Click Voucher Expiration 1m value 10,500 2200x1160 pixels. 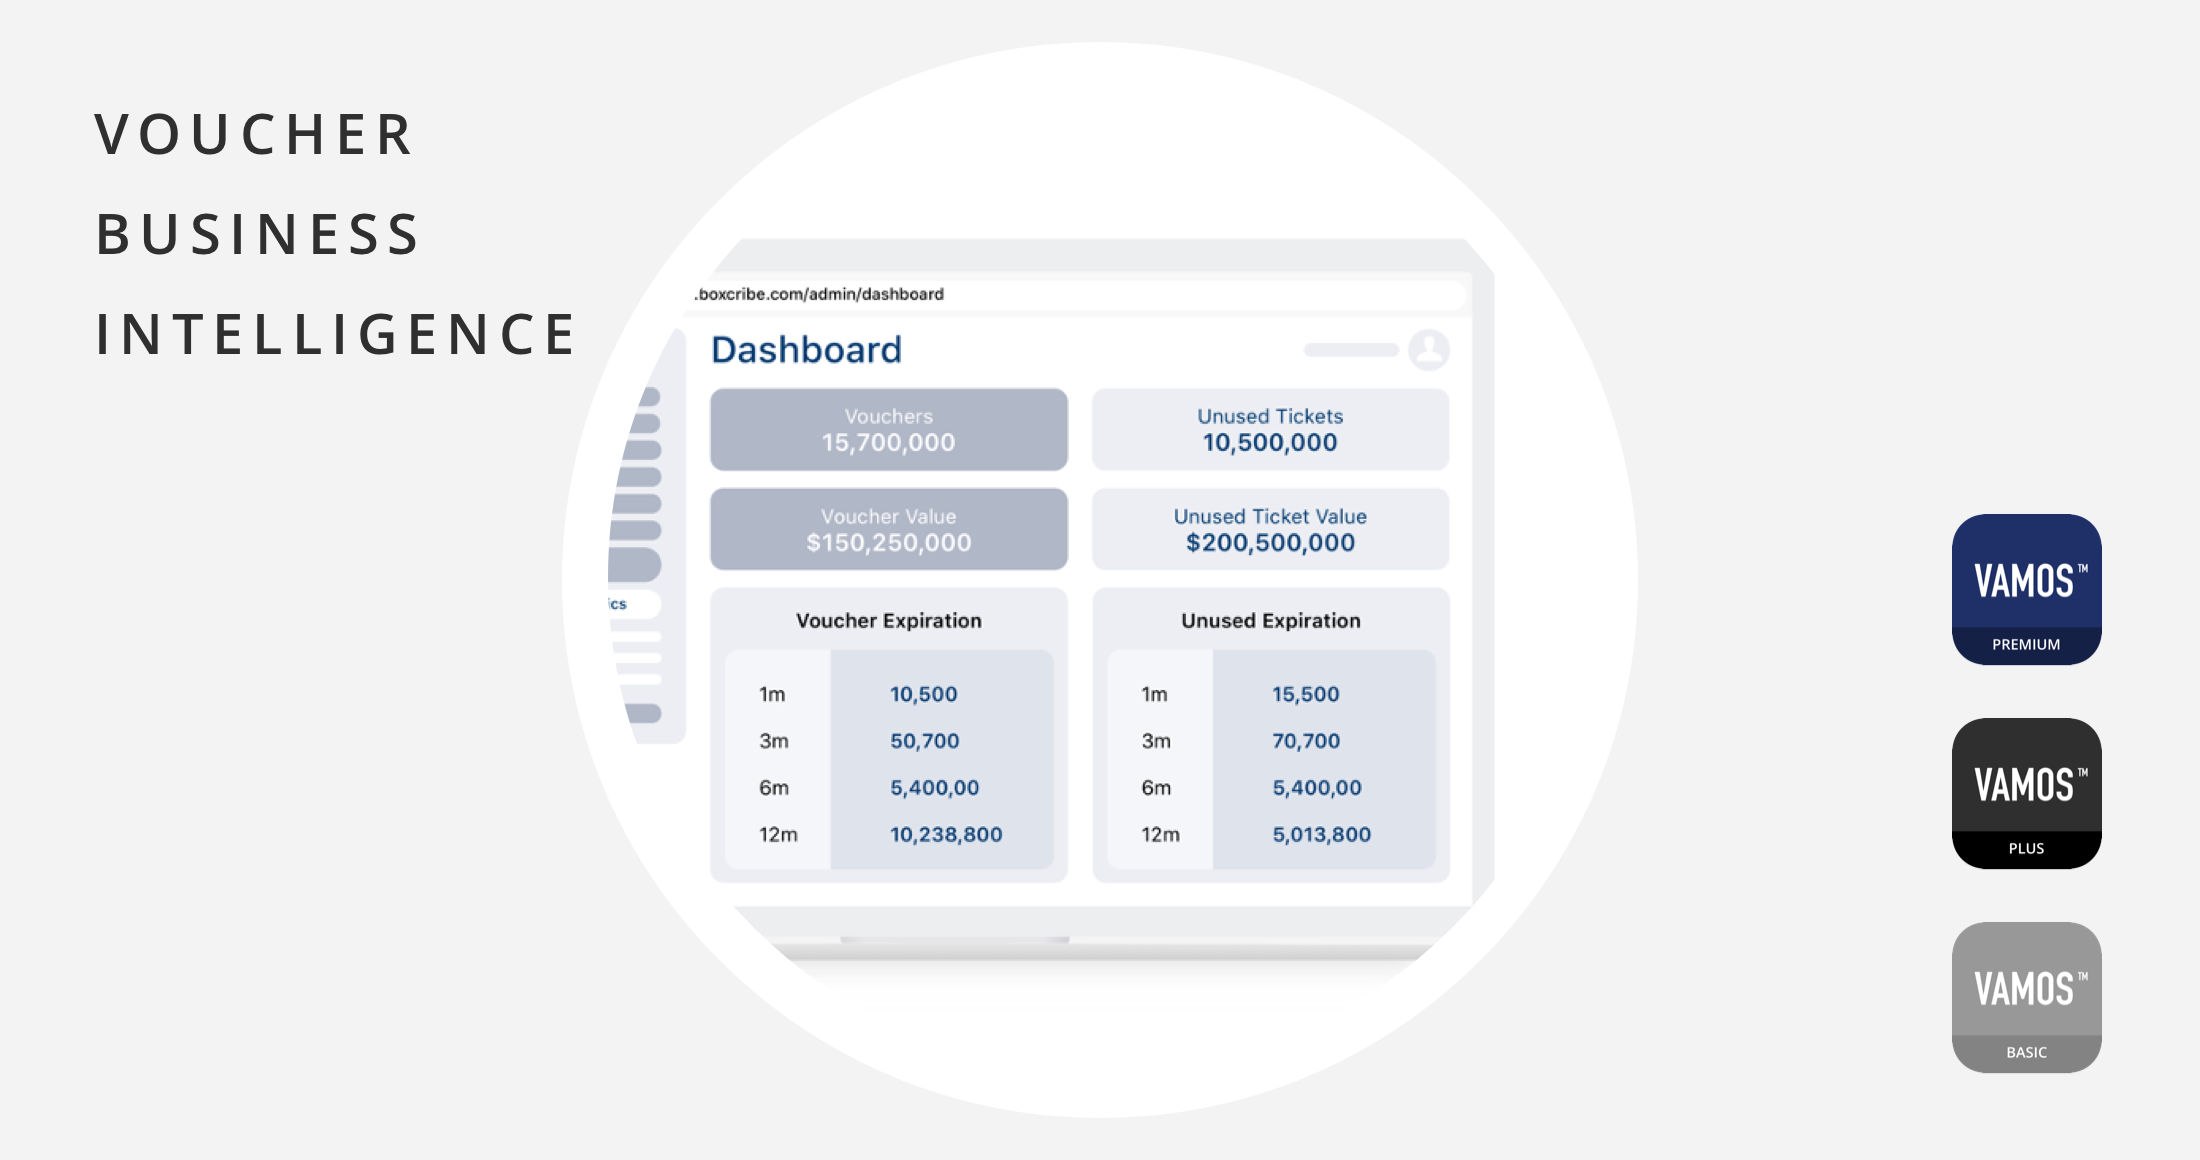924,694
